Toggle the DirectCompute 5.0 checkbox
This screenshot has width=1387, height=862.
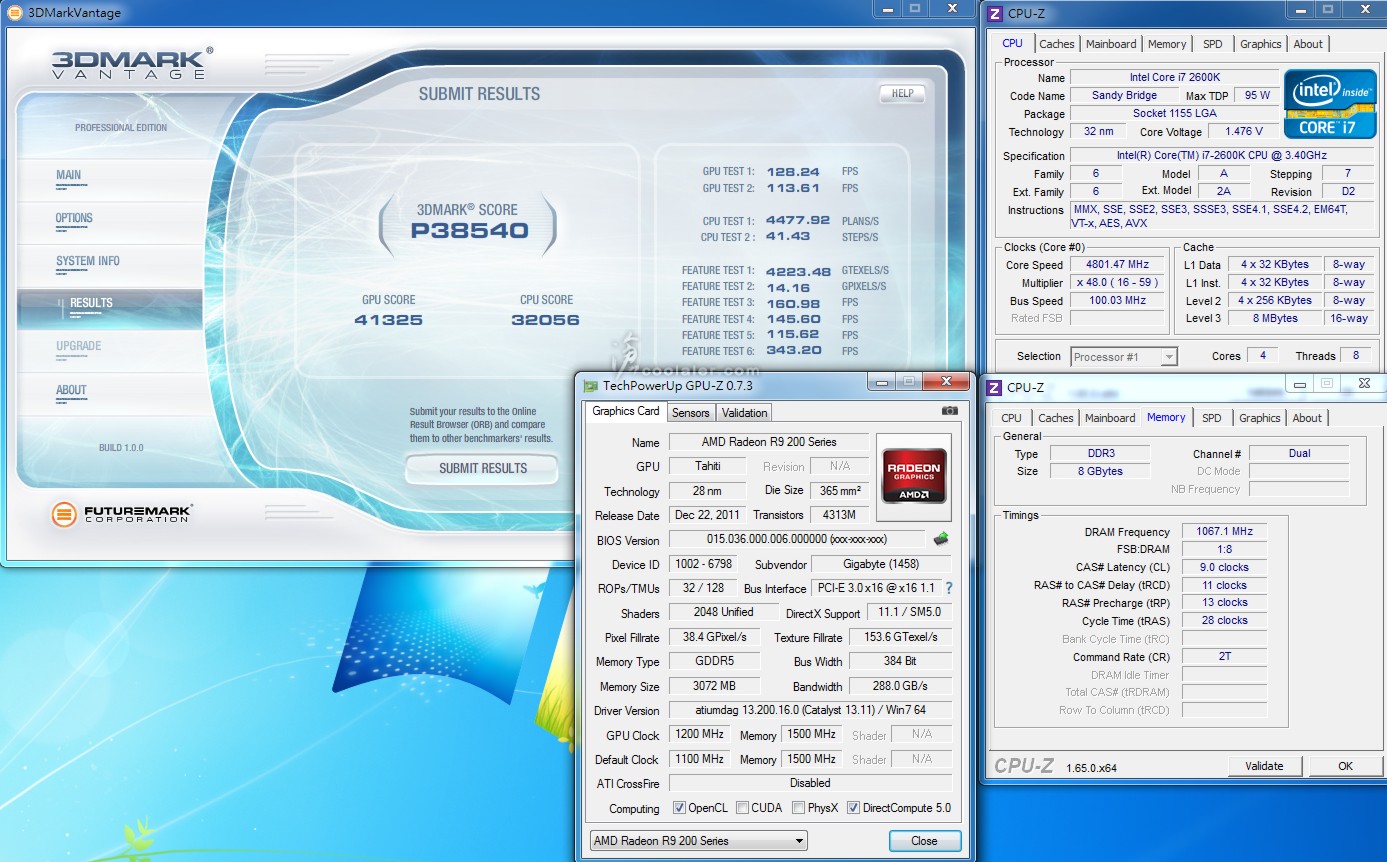coord(853,808)
